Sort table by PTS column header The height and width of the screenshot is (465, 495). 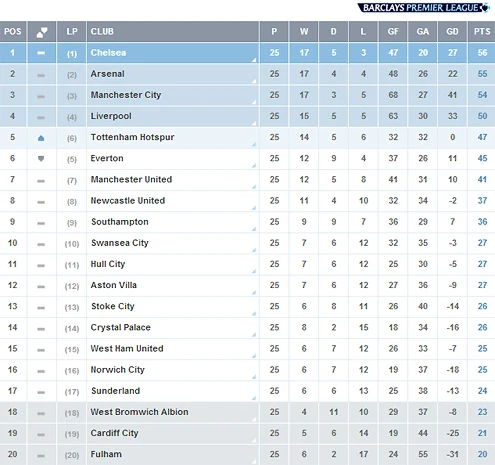(482, 32)
